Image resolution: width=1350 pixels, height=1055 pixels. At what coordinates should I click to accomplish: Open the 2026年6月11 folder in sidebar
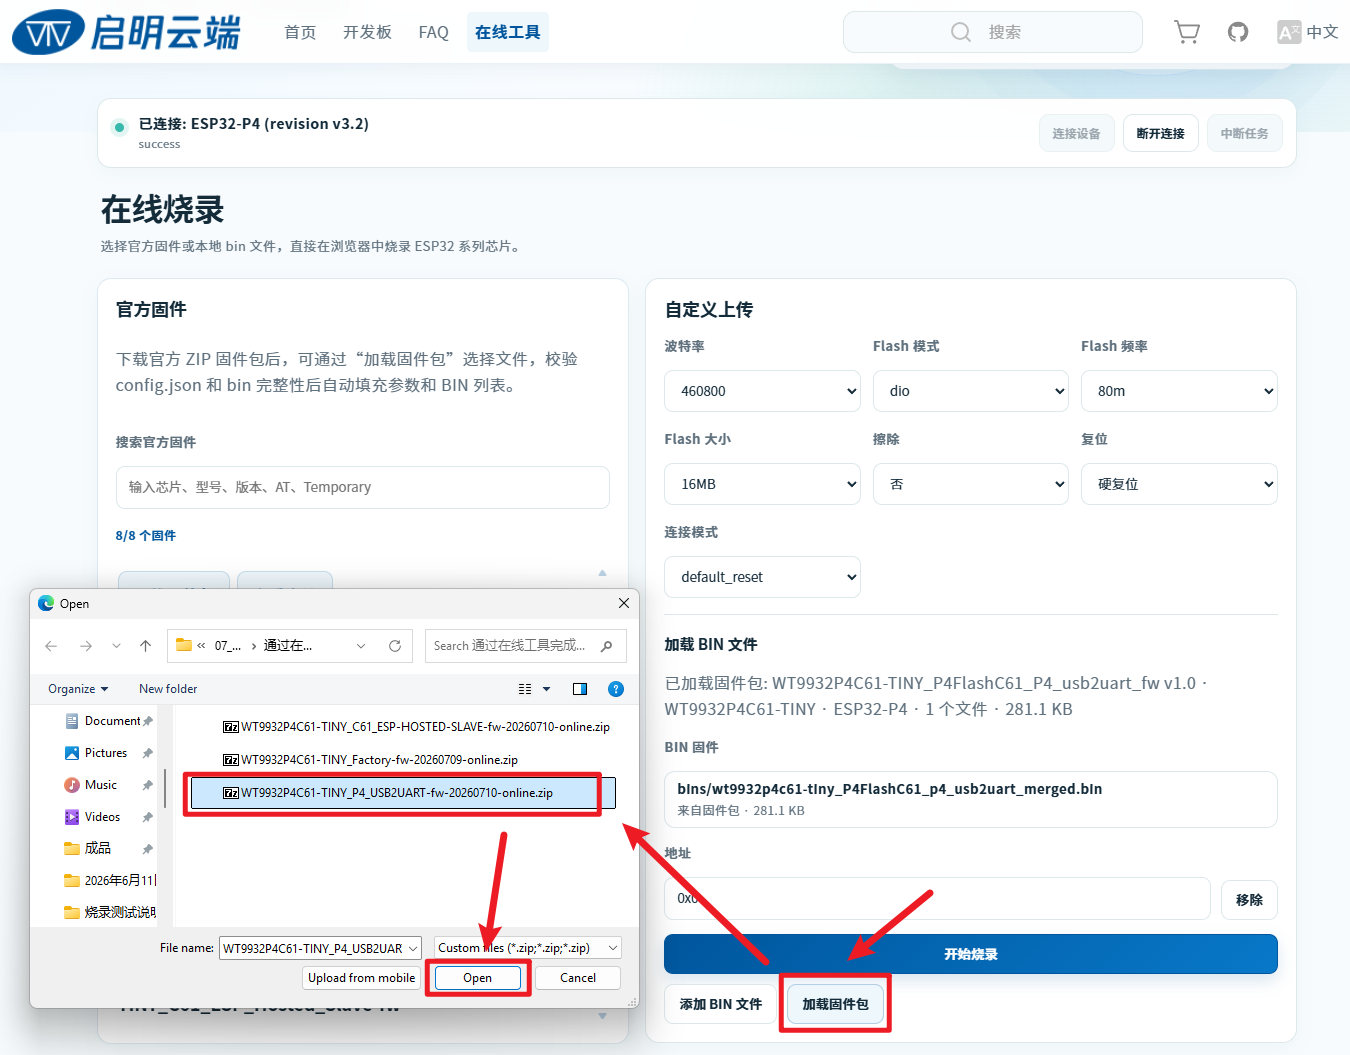tap(108, 880)
